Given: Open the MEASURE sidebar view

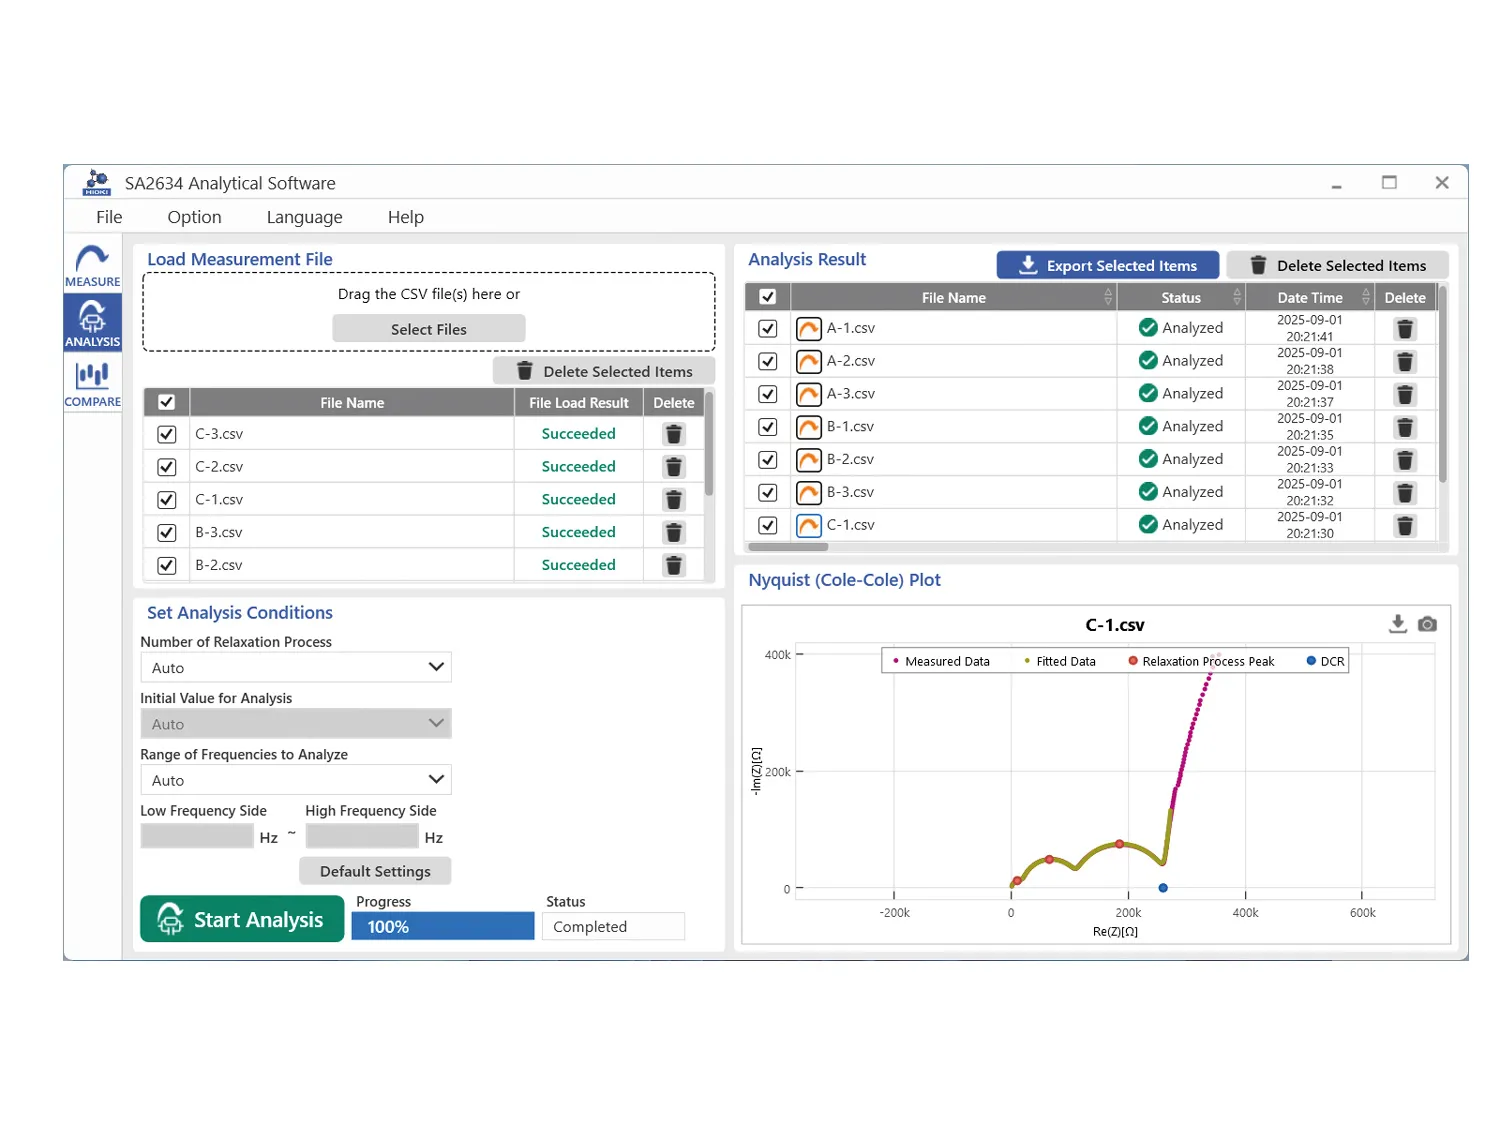Looking at the screenshot, I should click(x=92, y=265).
